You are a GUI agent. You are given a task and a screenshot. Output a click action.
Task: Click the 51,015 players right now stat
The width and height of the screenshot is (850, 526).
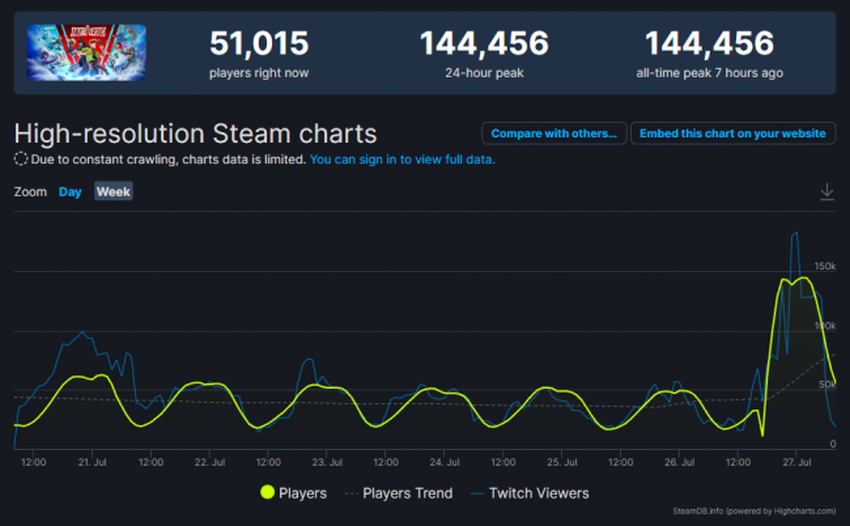[x=259, y=45]
